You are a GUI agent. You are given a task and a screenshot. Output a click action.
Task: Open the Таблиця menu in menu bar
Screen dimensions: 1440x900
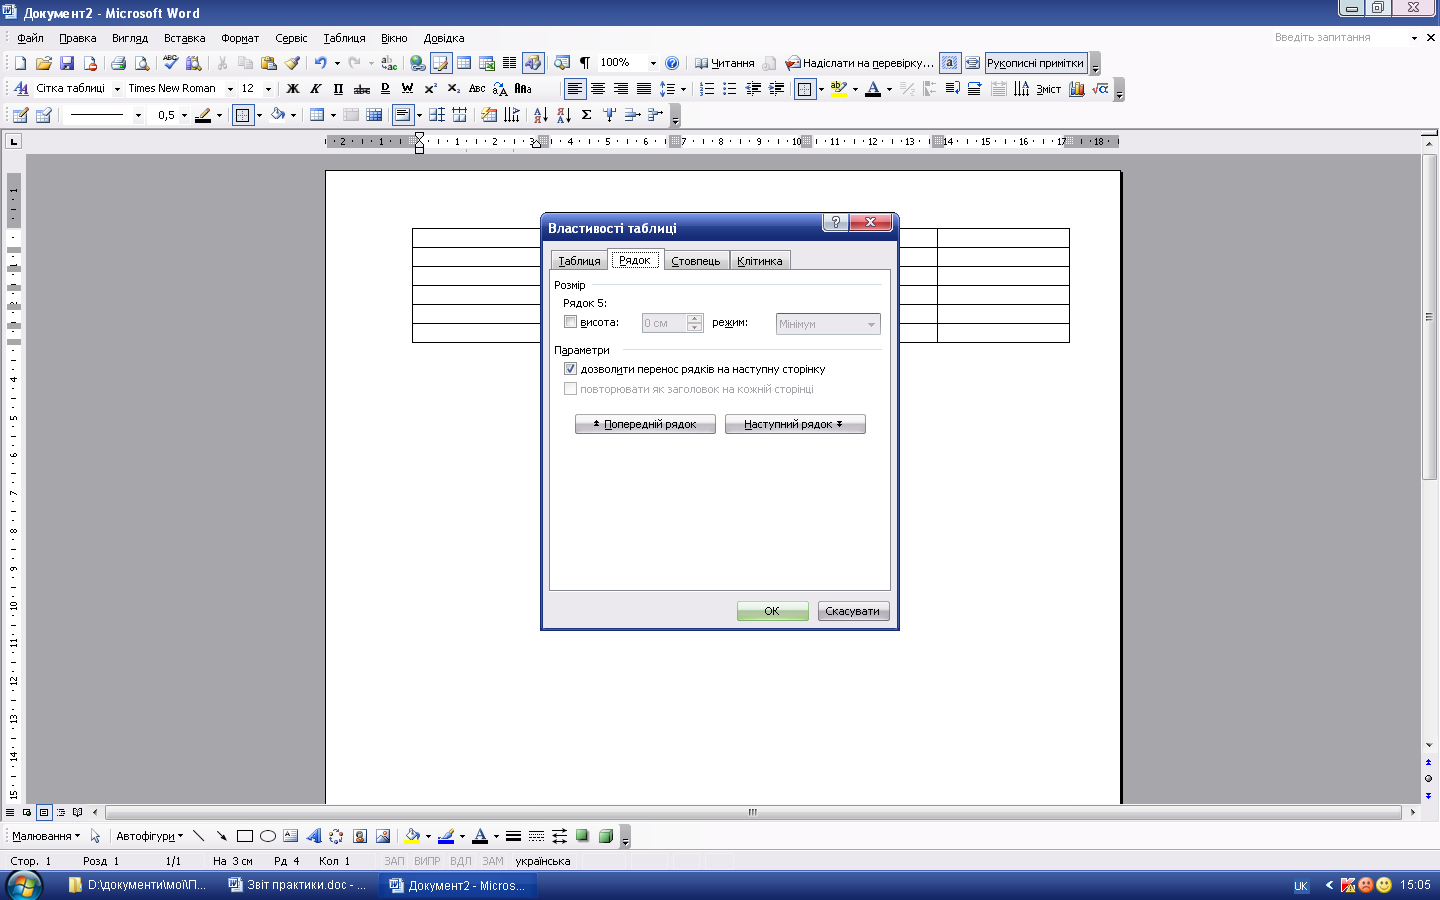(x=344, y=38)
